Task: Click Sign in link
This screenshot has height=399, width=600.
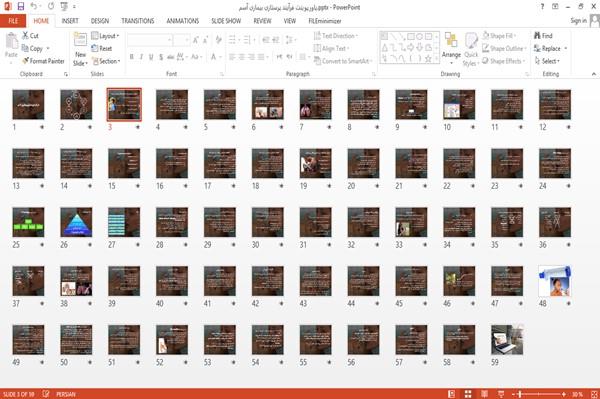Action: tap(578, 20)
